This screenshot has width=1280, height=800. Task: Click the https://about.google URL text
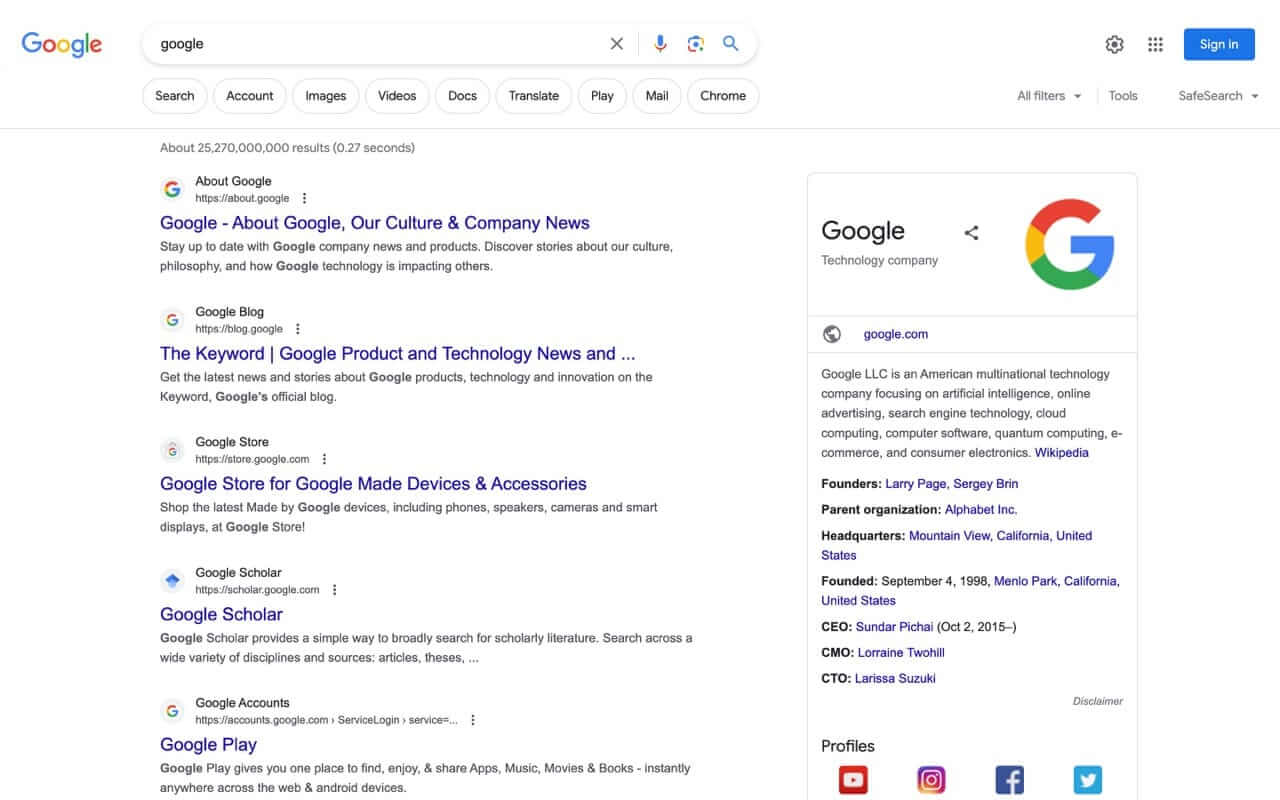point(242,199)
